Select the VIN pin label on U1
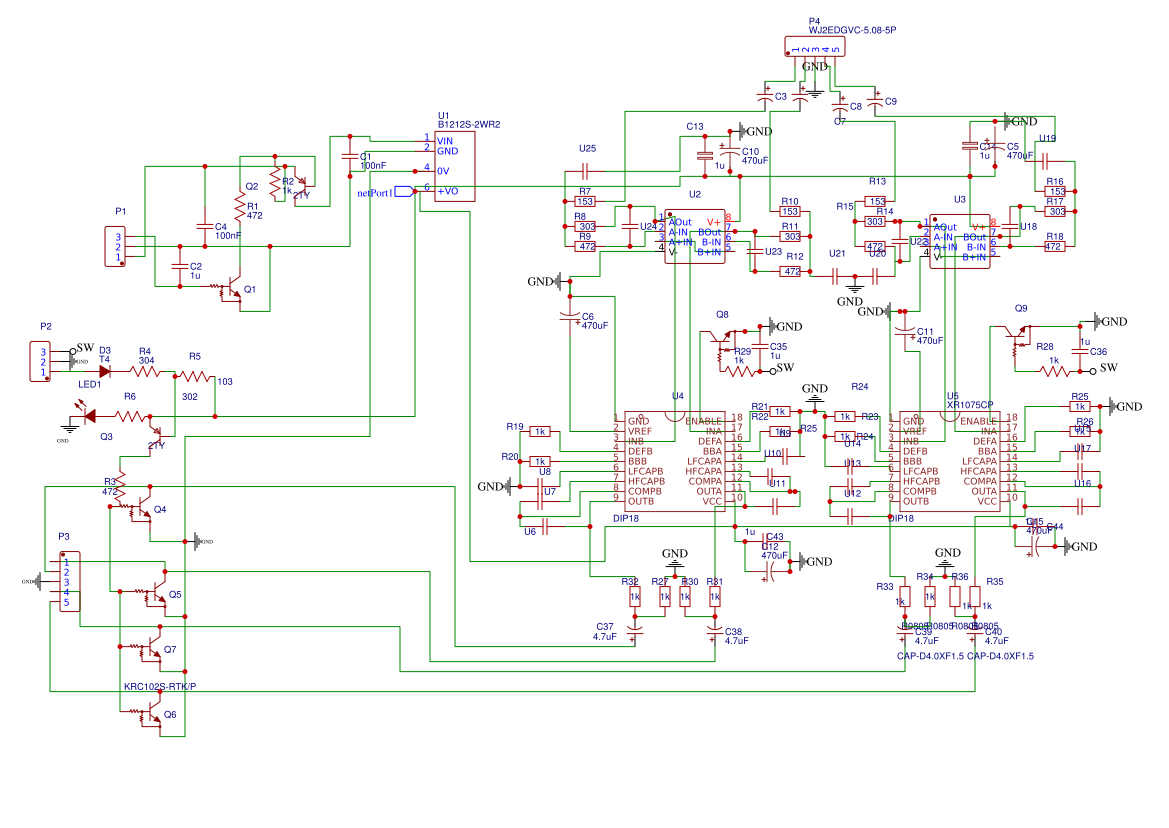1169x828 pixels. (x=445, y=141)
